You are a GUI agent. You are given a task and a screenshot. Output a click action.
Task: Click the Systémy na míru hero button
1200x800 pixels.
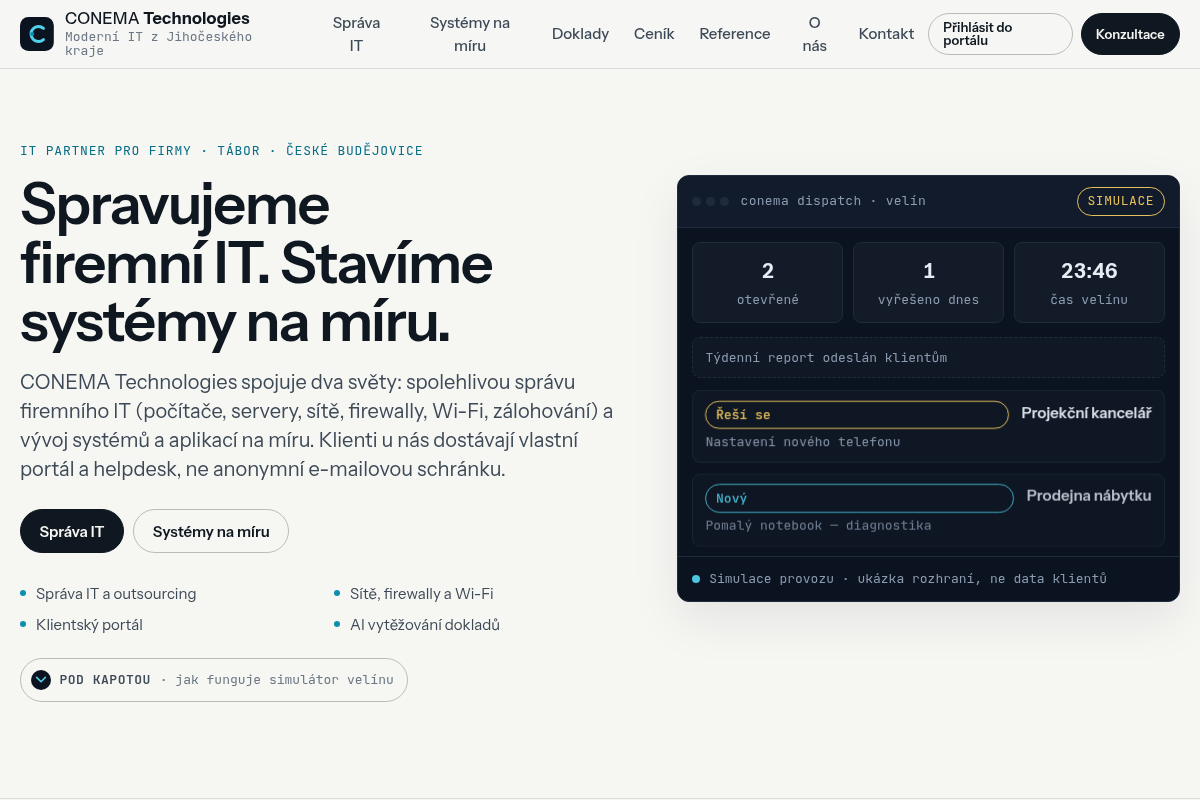(x=211, y=531)
